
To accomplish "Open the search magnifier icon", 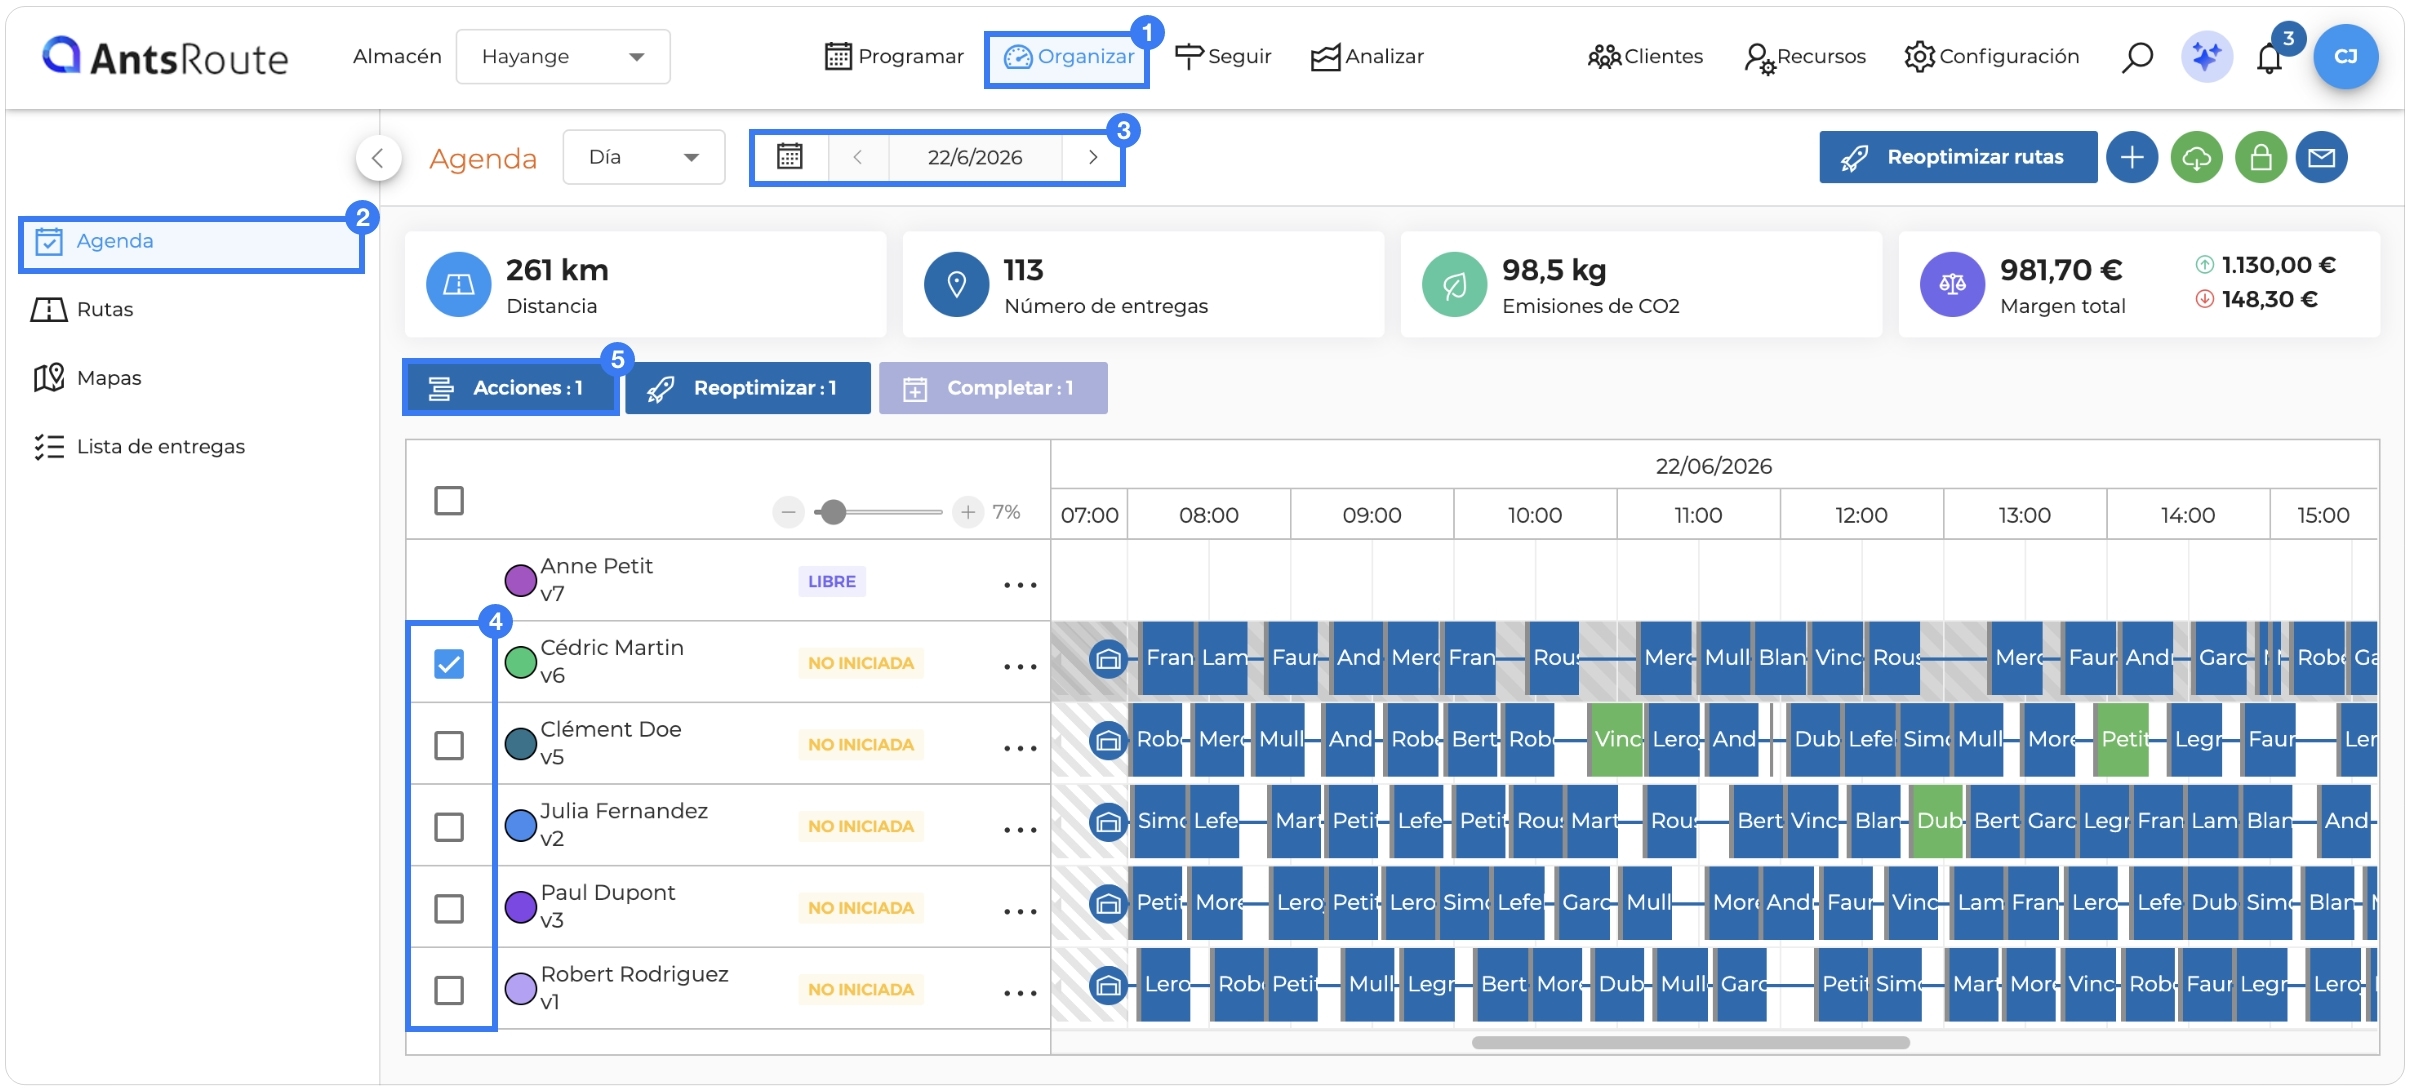I will tap(2137, 57).
